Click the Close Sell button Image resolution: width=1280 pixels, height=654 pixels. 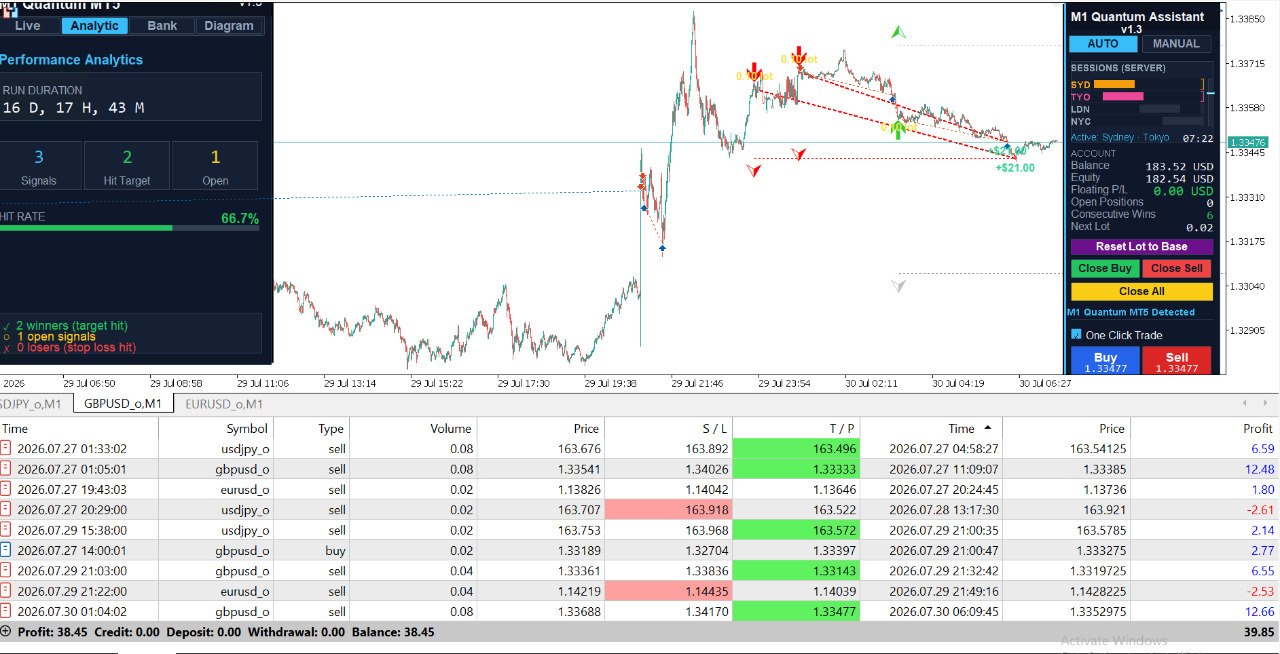1177,269
